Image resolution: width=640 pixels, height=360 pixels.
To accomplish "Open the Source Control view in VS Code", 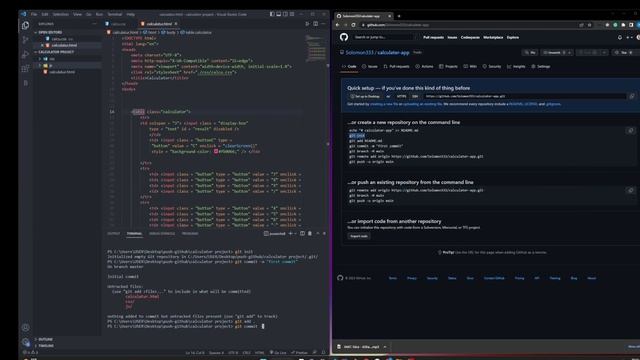I will click(x=25, y=40).
